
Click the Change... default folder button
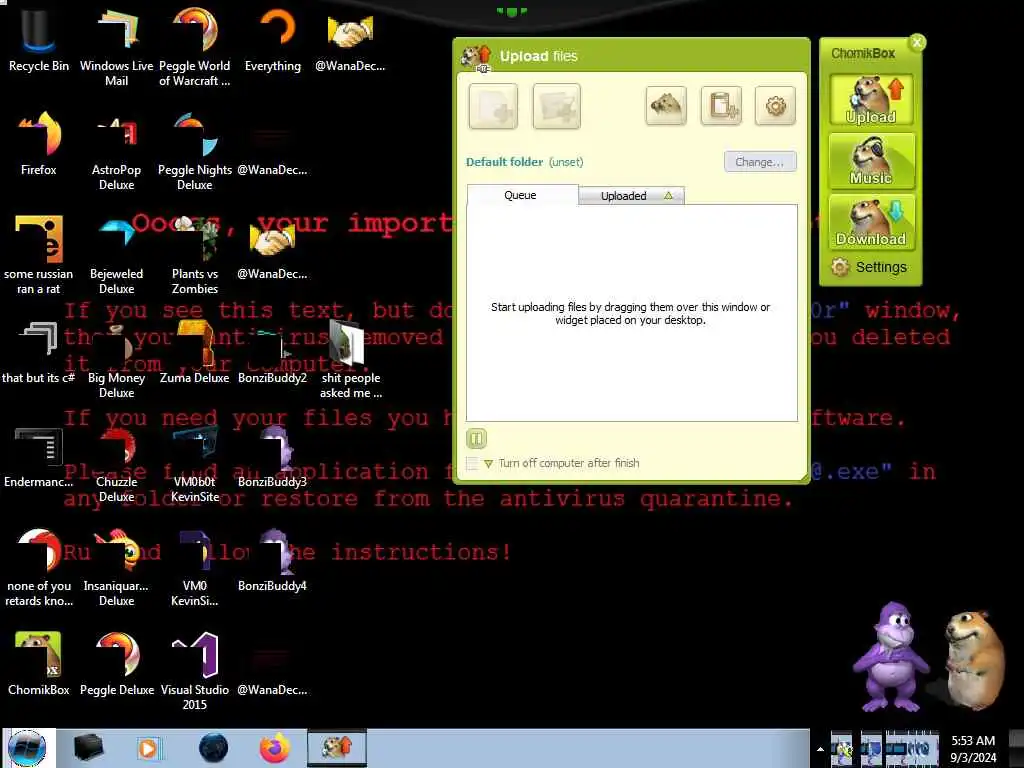(x=760, y=162)
